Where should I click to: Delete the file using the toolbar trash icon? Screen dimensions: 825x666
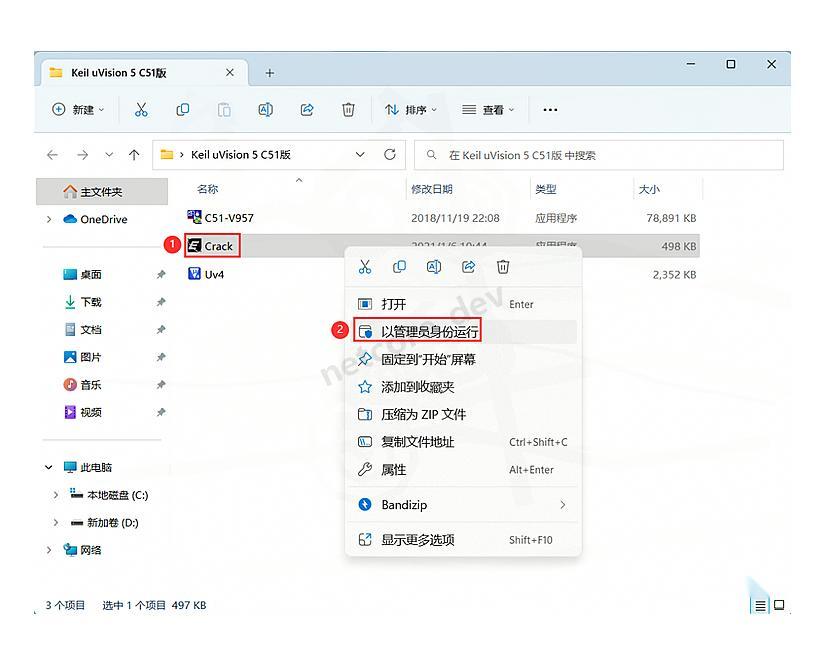pyautogui.click(x=348, y=110)
